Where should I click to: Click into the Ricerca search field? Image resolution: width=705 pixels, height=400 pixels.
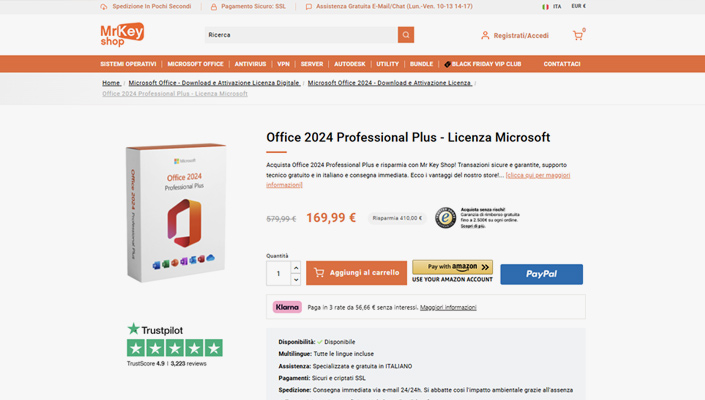point(300,35)
